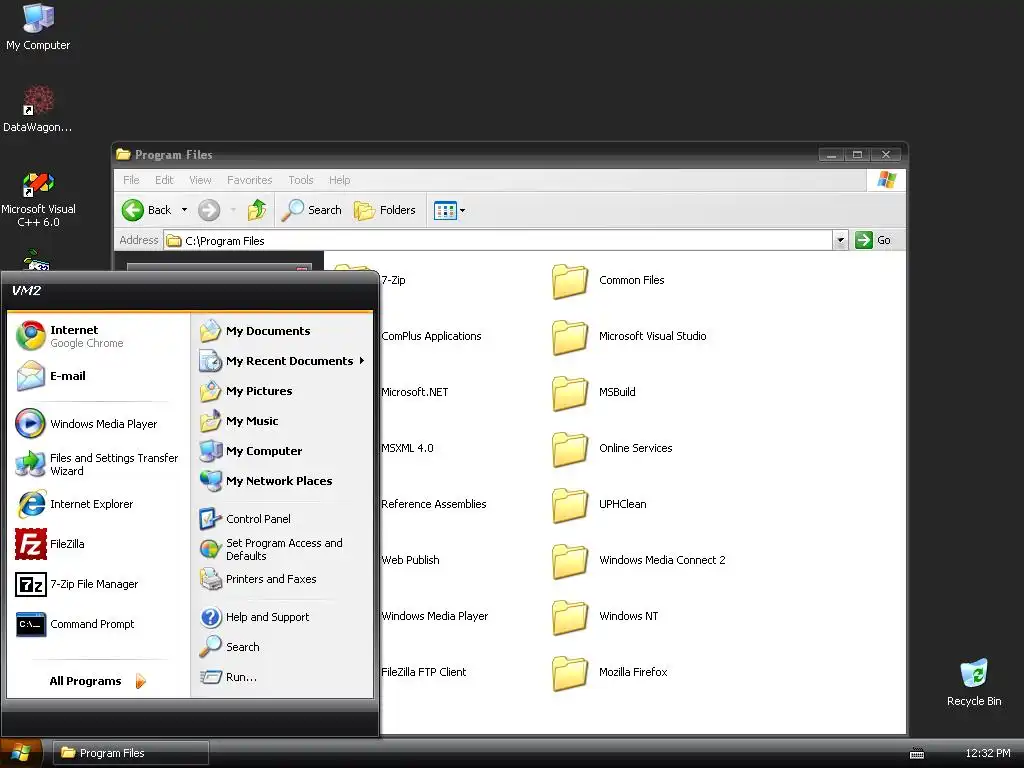Select the DataWagon desktop shortcut
Image resolution: width=1024 pixels, height=768 pixels.
coord(38,108)
